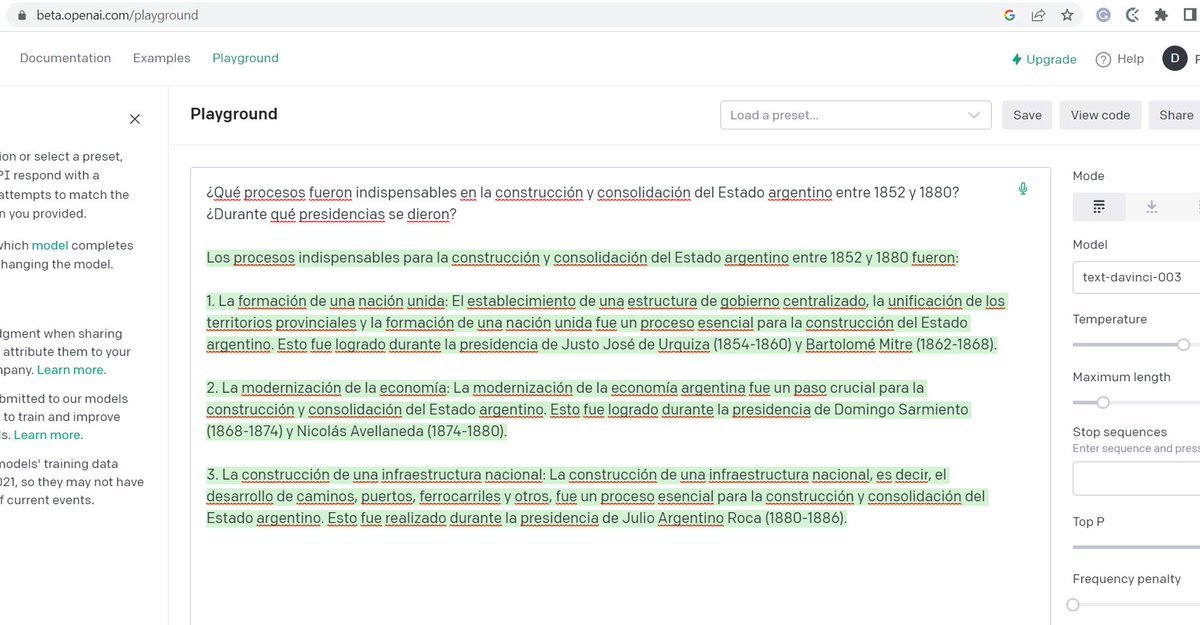Click the text 'Los procesos indispensables' line
The height and width of the screenshot is (625, 1200).
coord(582,258)
